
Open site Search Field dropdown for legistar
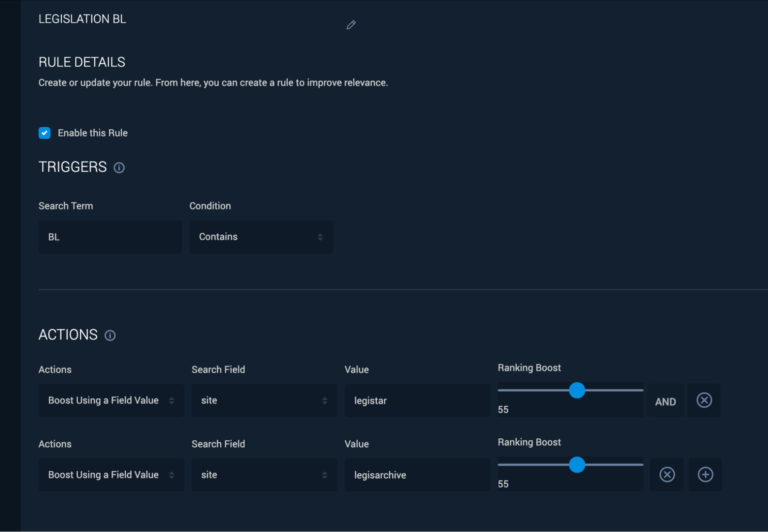pyautogui.click(x=264, y=401)
